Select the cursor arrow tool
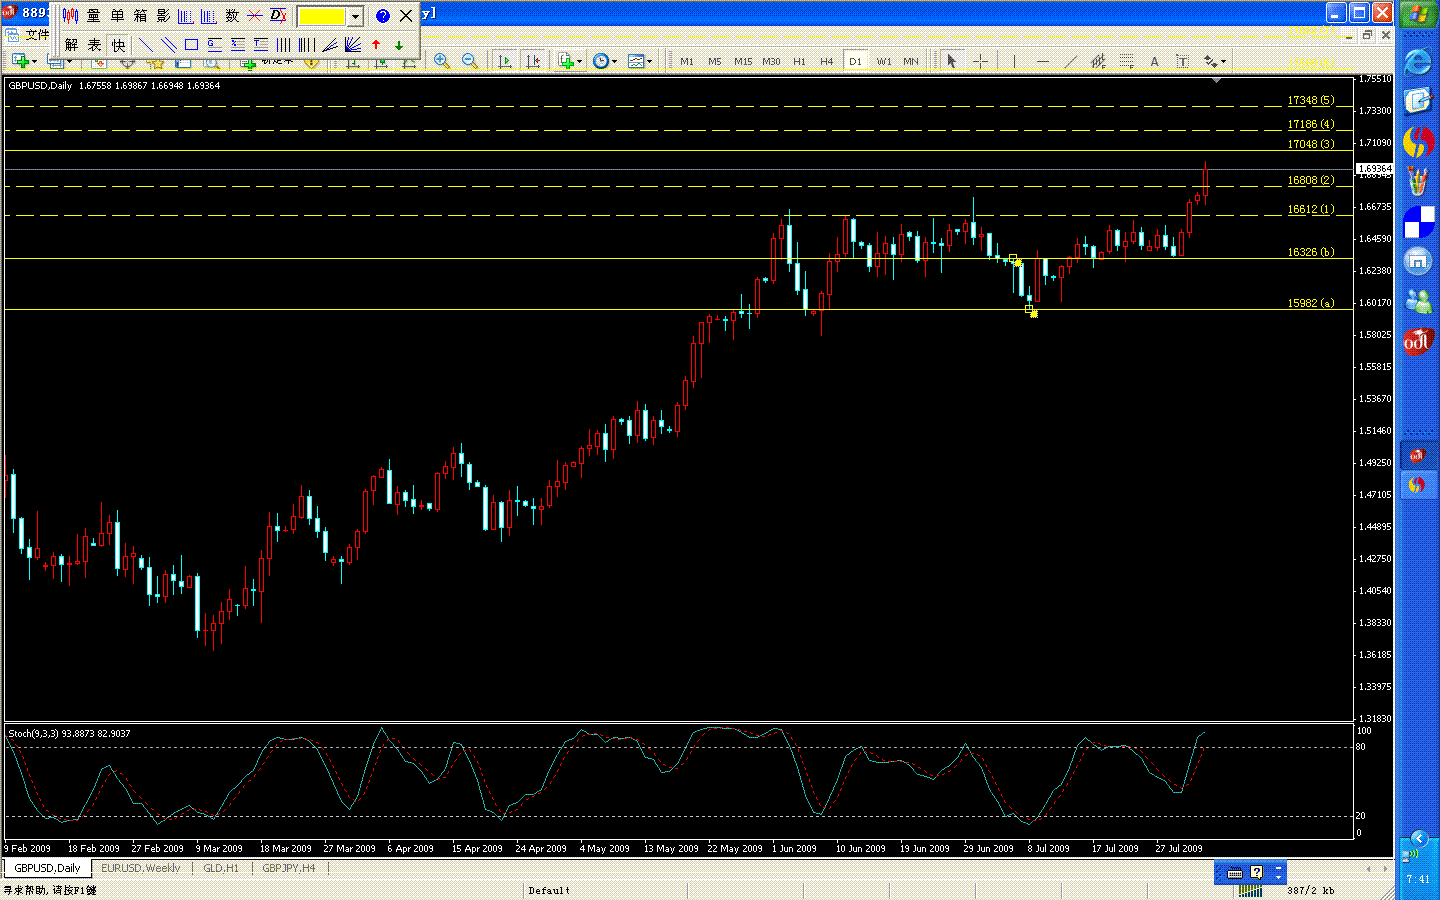 [x=952, y=61]
